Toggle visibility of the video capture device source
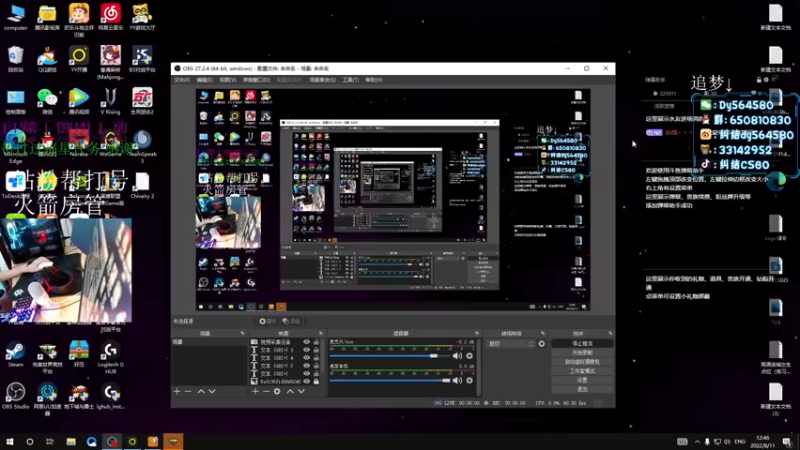The height and width of the screenshot is (450, 800). [307, 342]
